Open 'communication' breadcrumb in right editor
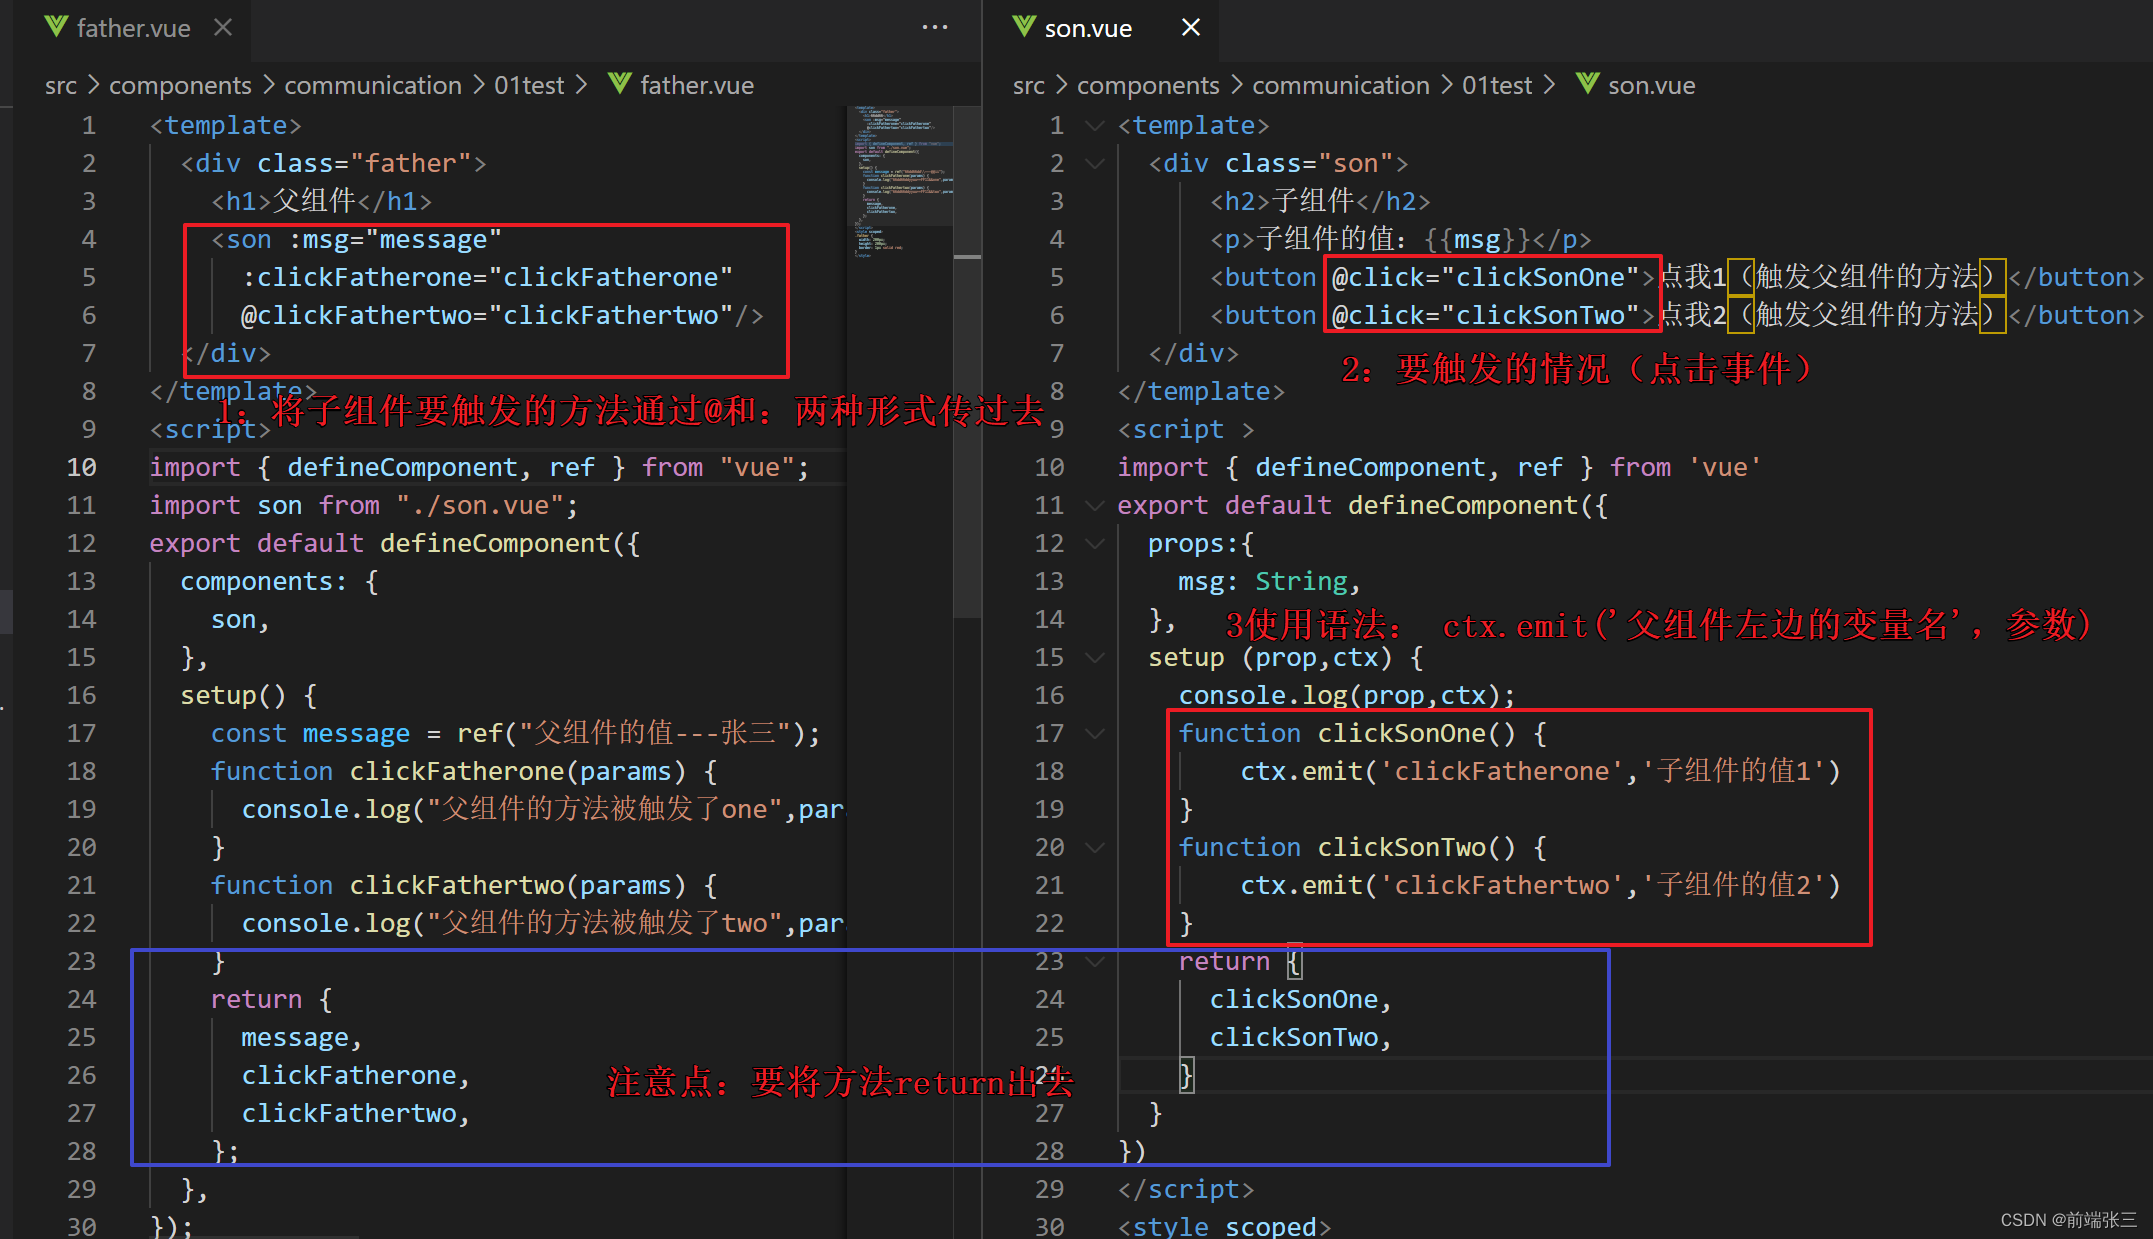This screenshot has height=1239, width=2153. point(1341,85)
